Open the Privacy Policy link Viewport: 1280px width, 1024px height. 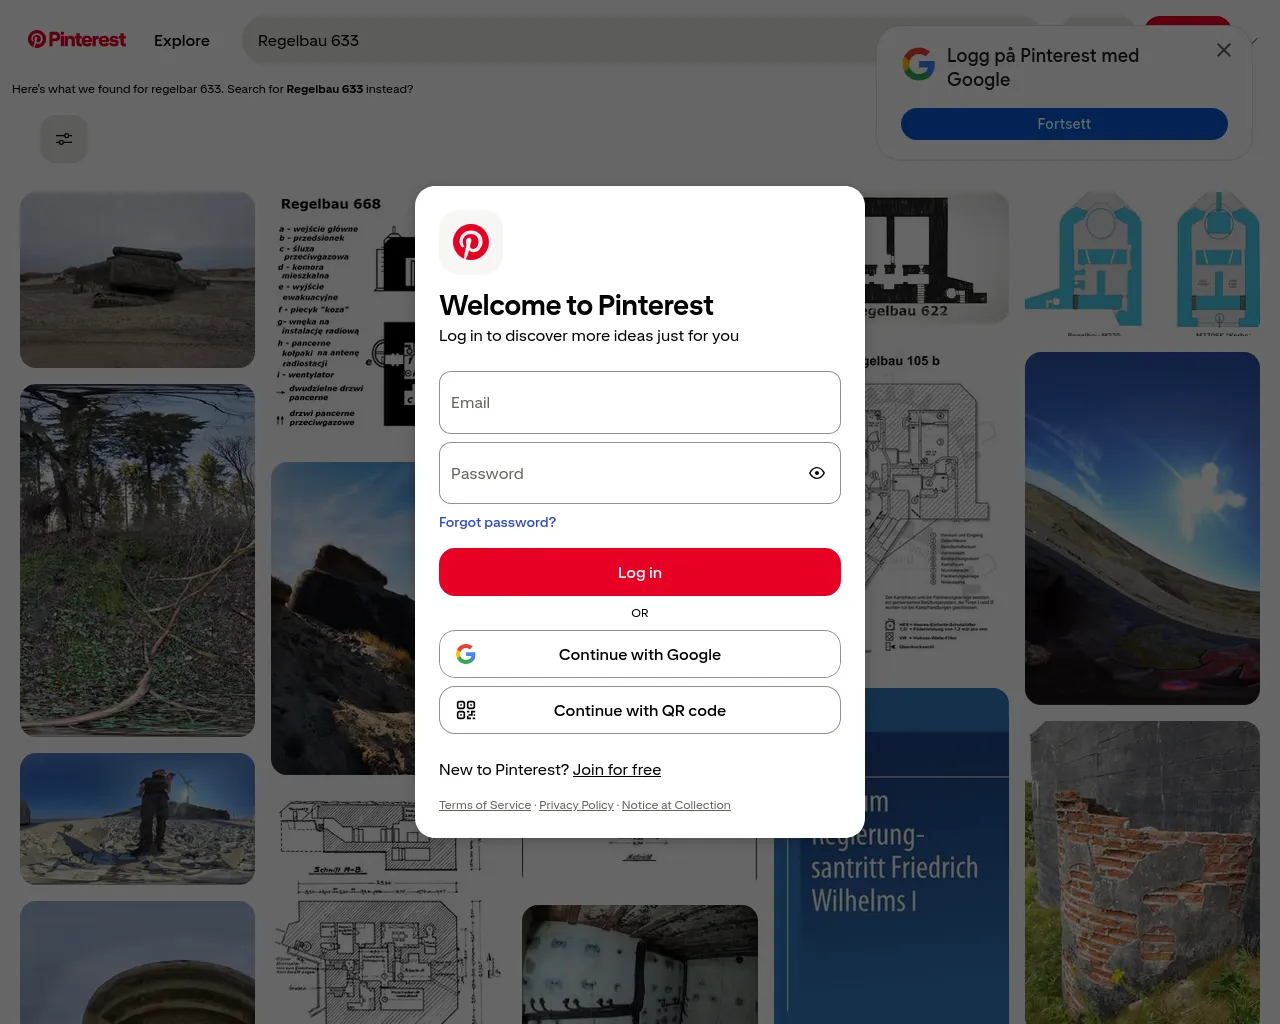[x=576, y=805]
